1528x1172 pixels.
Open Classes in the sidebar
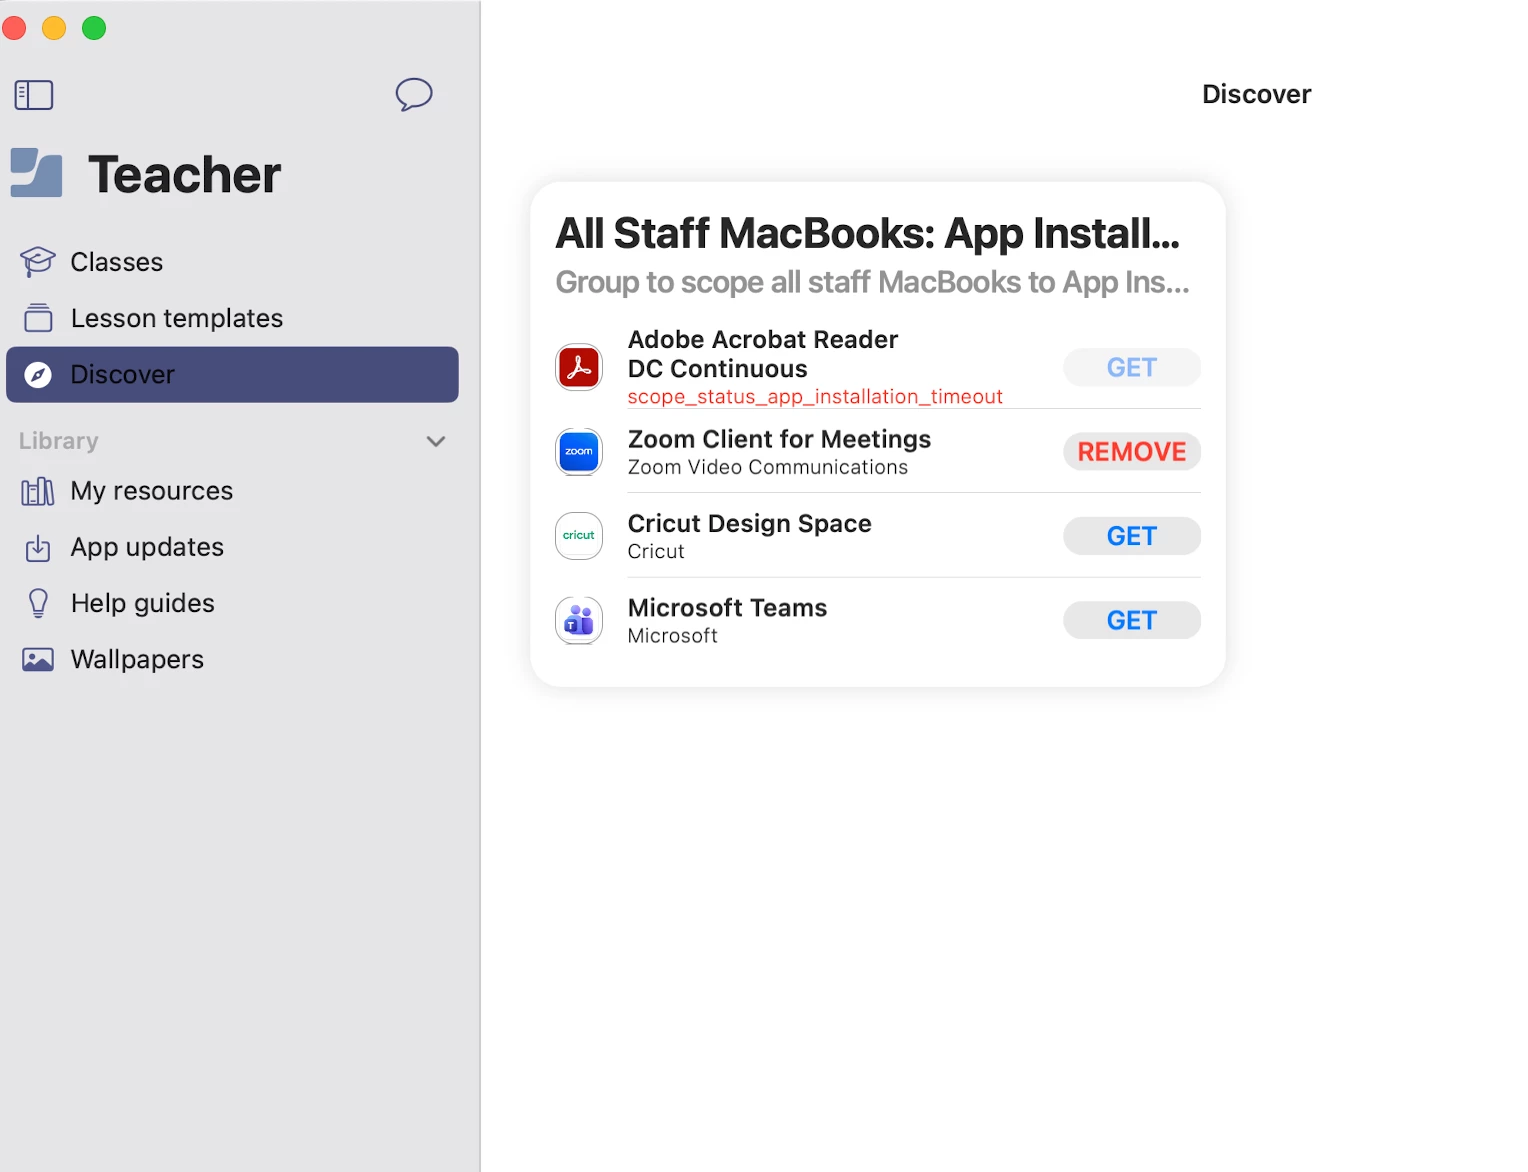coord(232,262)
